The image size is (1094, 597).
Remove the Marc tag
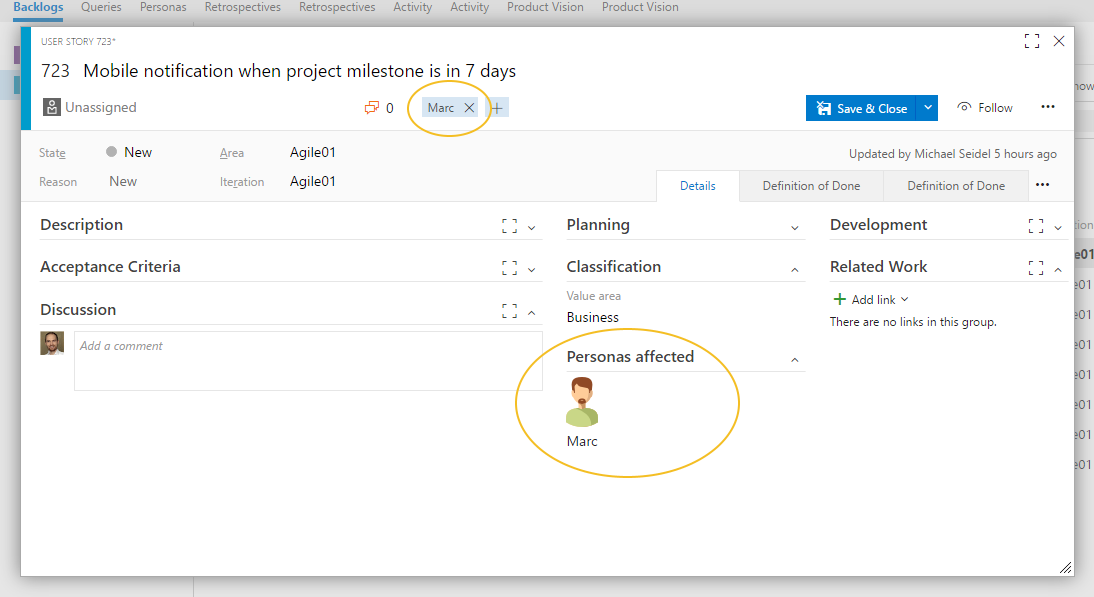(x=469, y=107)
